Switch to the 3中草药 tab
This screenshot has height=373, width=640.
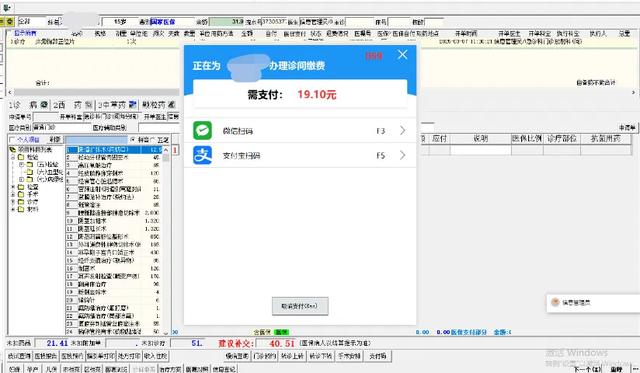pyautogui.click(x=117, y=105)
